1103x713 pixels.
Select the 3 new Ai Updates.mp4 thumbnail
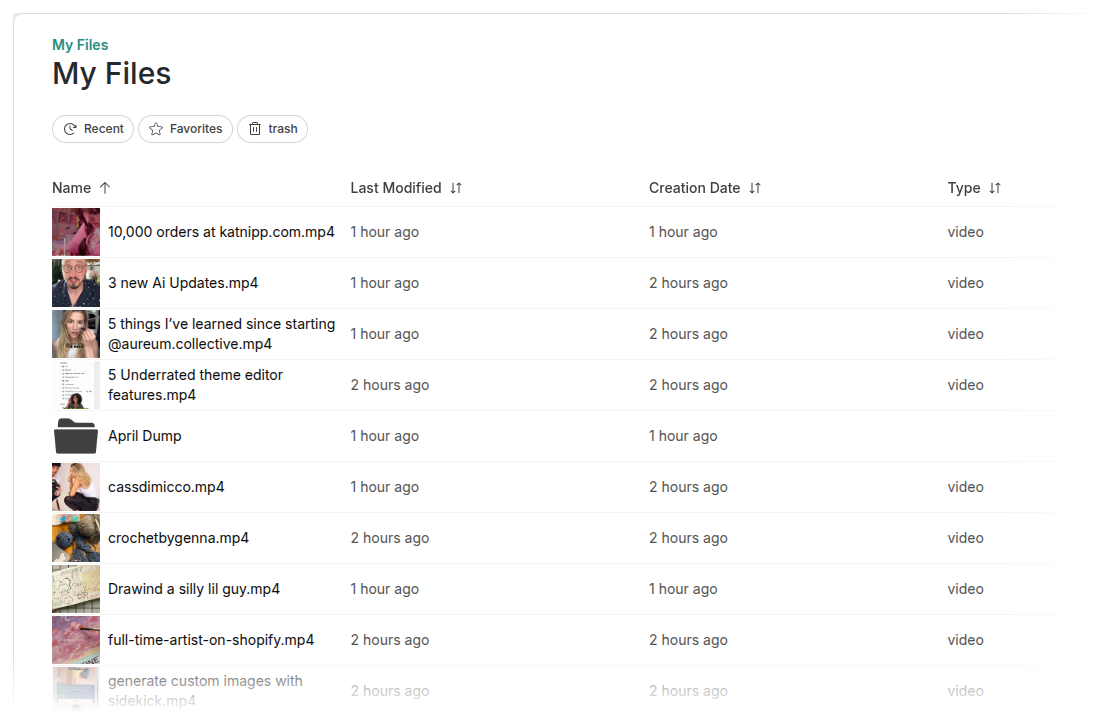pos(76,283)
